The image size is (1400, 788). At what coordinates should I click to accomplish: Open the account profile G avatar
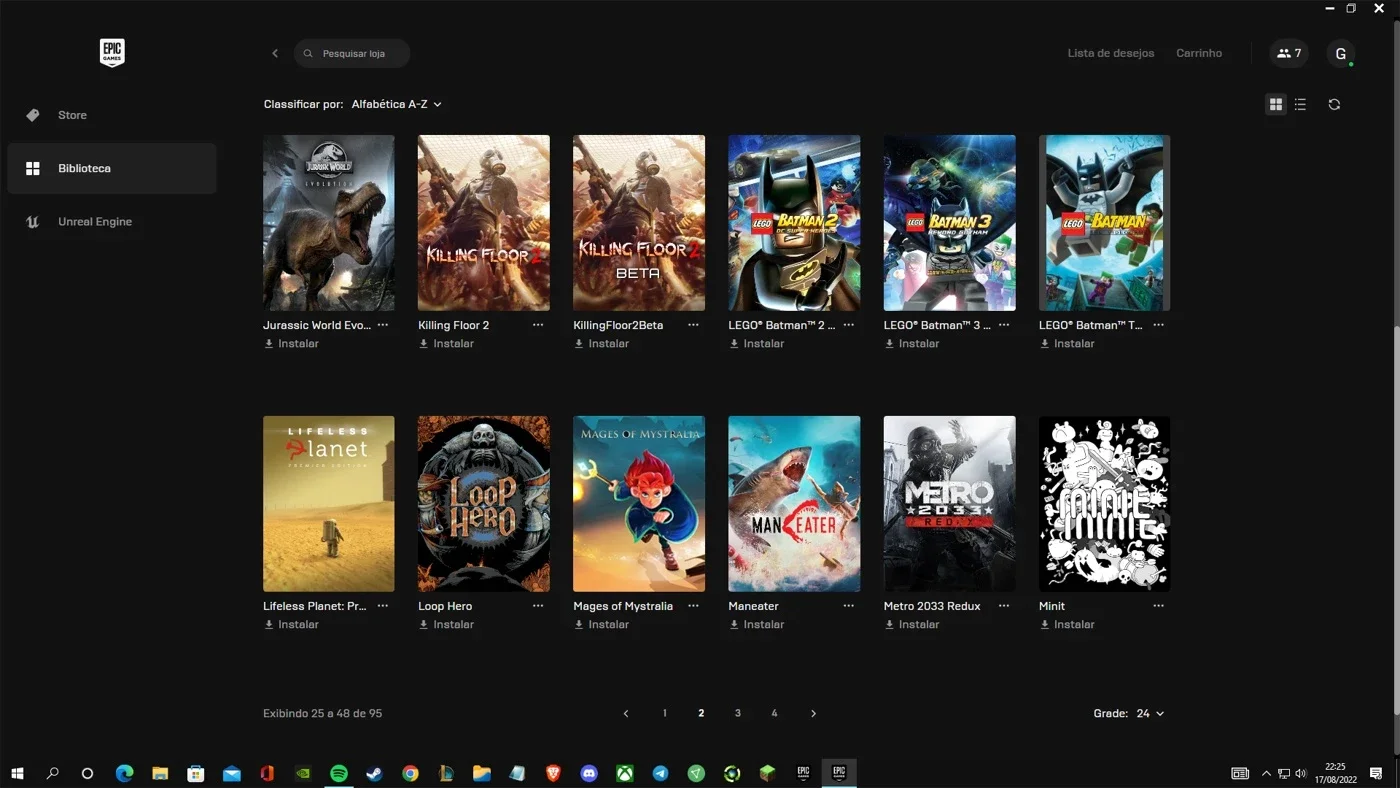tap(1341, 53)
